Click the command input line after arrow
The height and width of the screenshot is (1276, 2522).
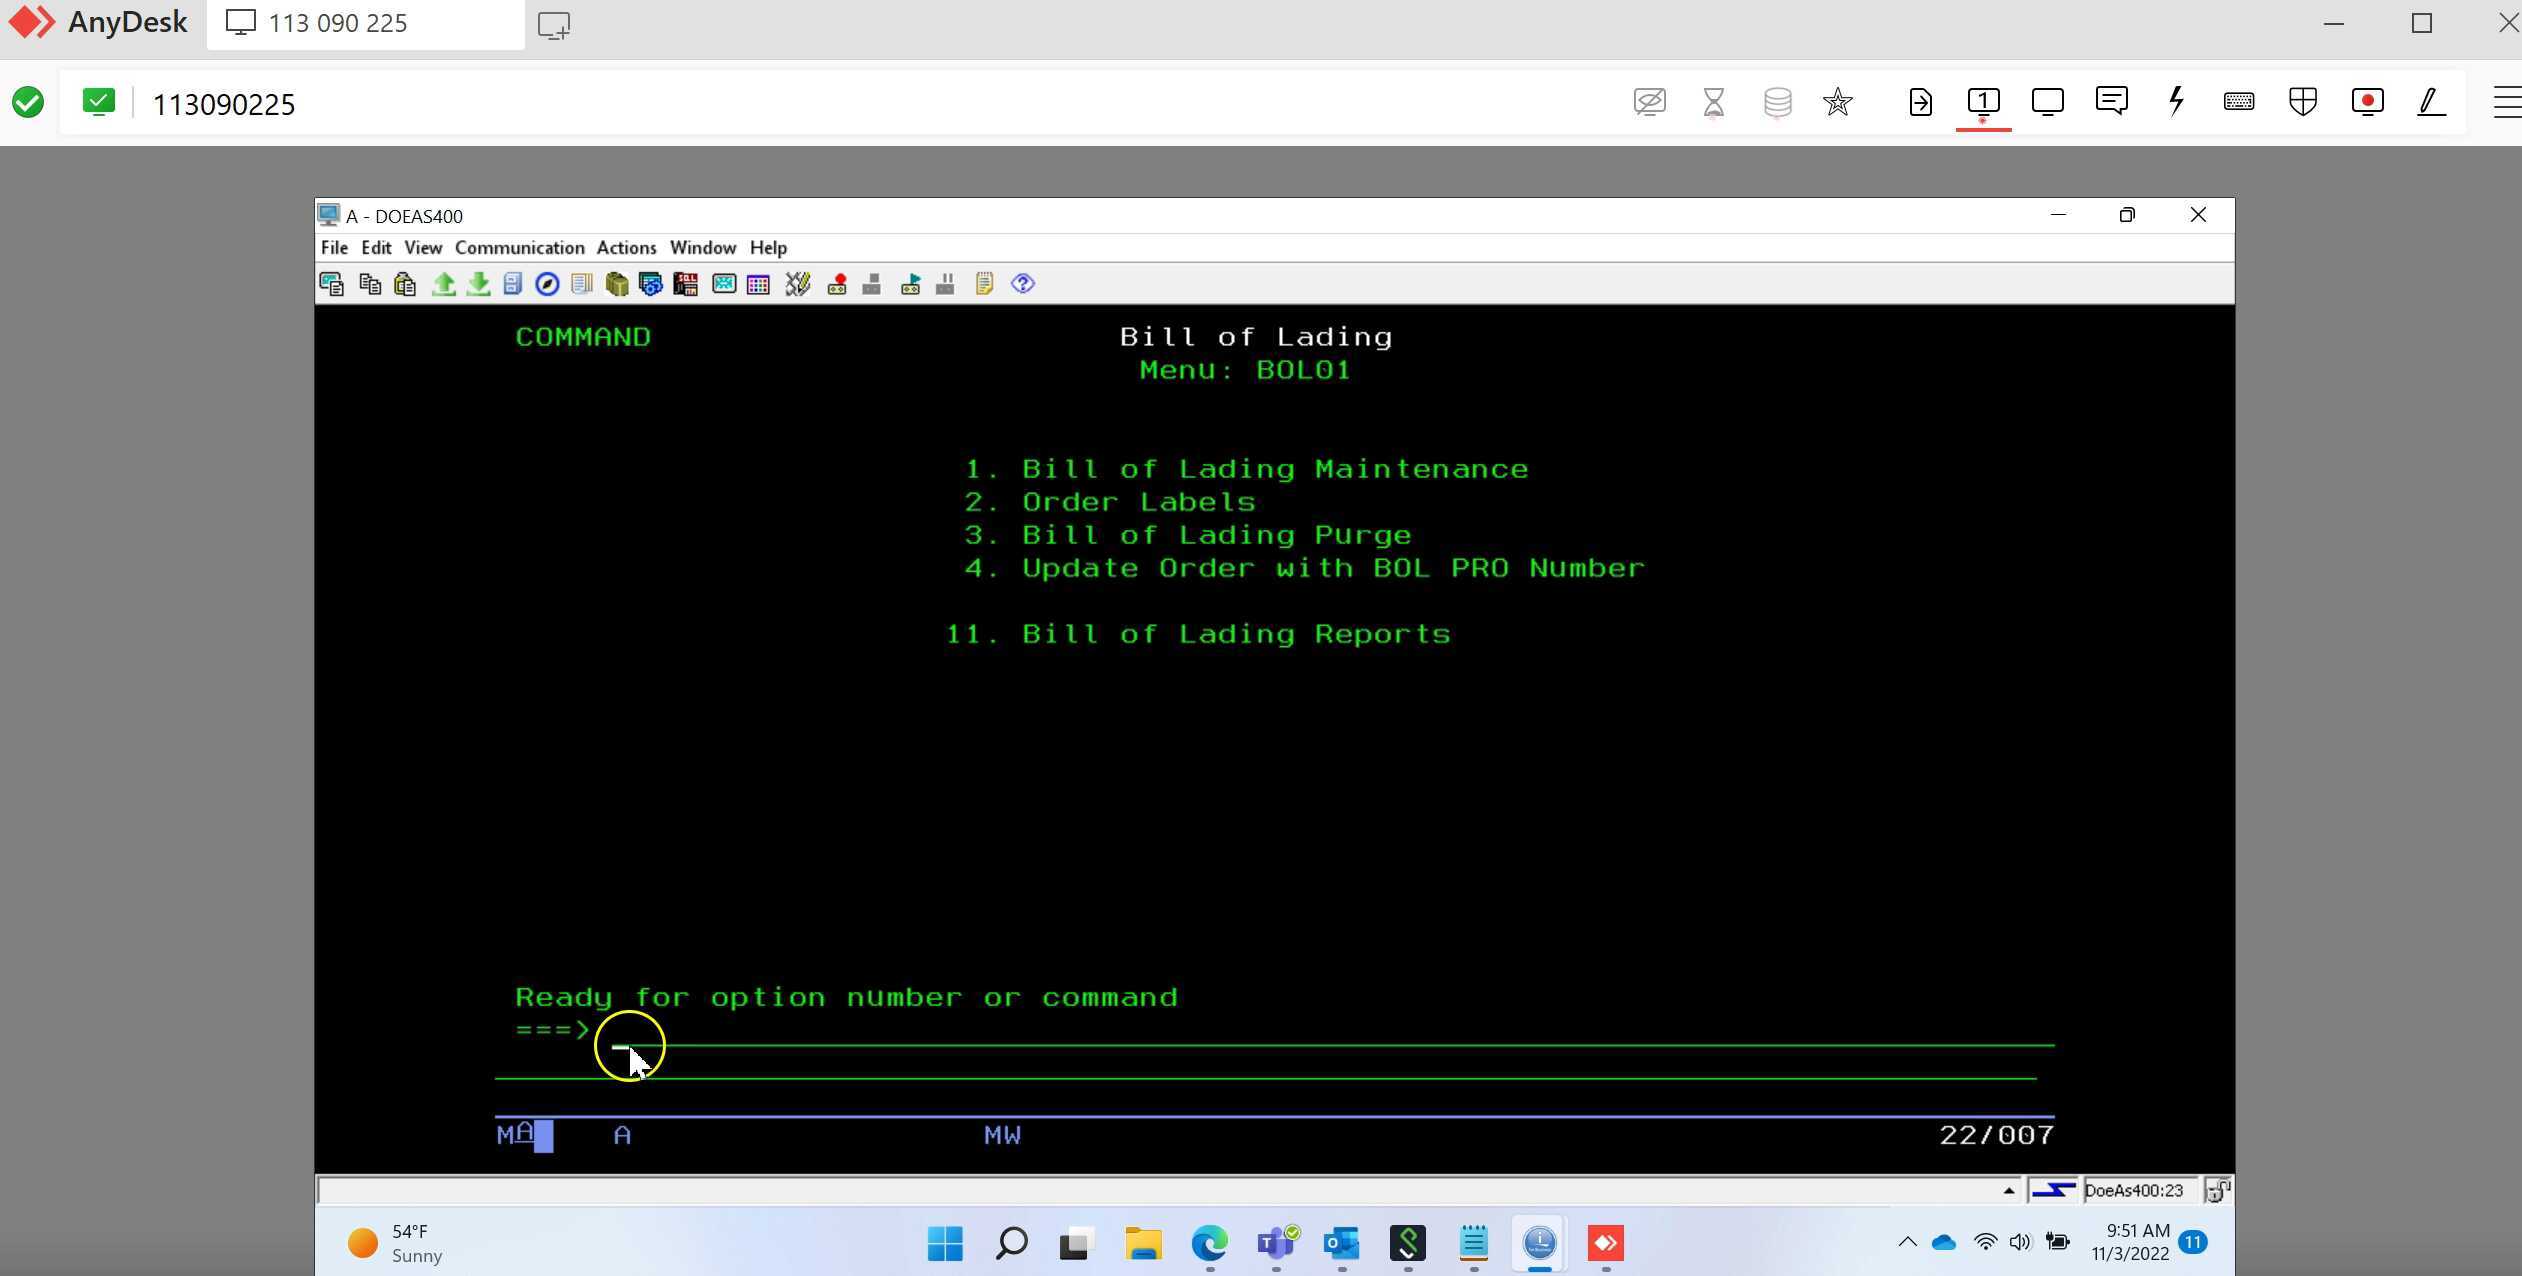(x=1300, y=1033)
